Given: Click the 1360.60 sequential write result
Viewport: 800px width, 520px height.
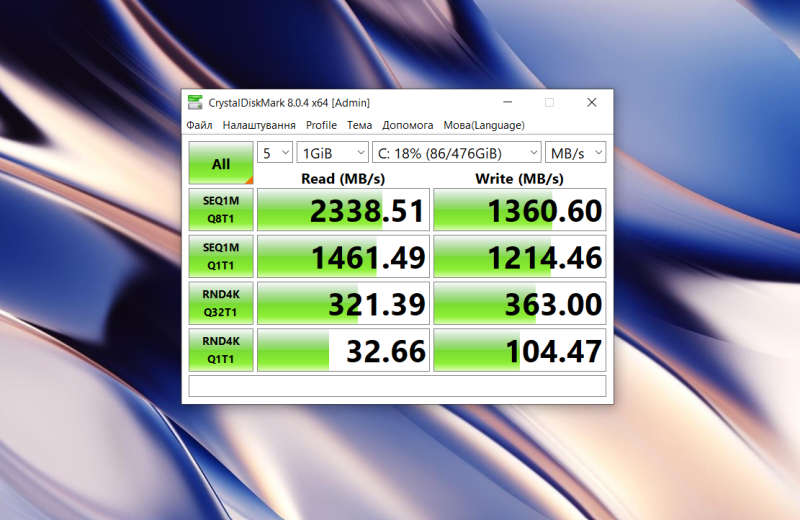Looking at the screenshot, I should pos(519,210).
